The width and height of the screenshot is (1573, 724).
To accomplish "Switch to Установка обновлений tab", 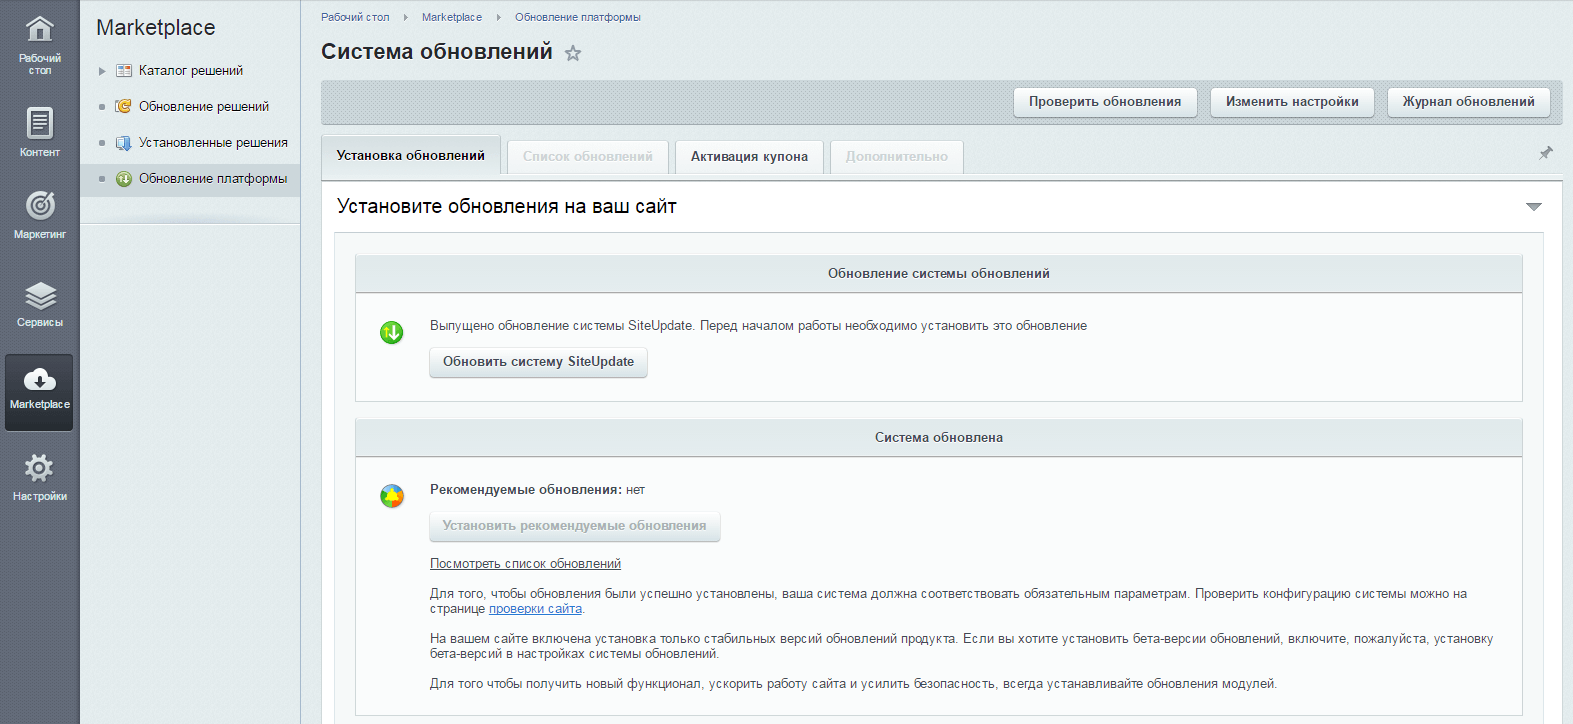I will (410, 156).
